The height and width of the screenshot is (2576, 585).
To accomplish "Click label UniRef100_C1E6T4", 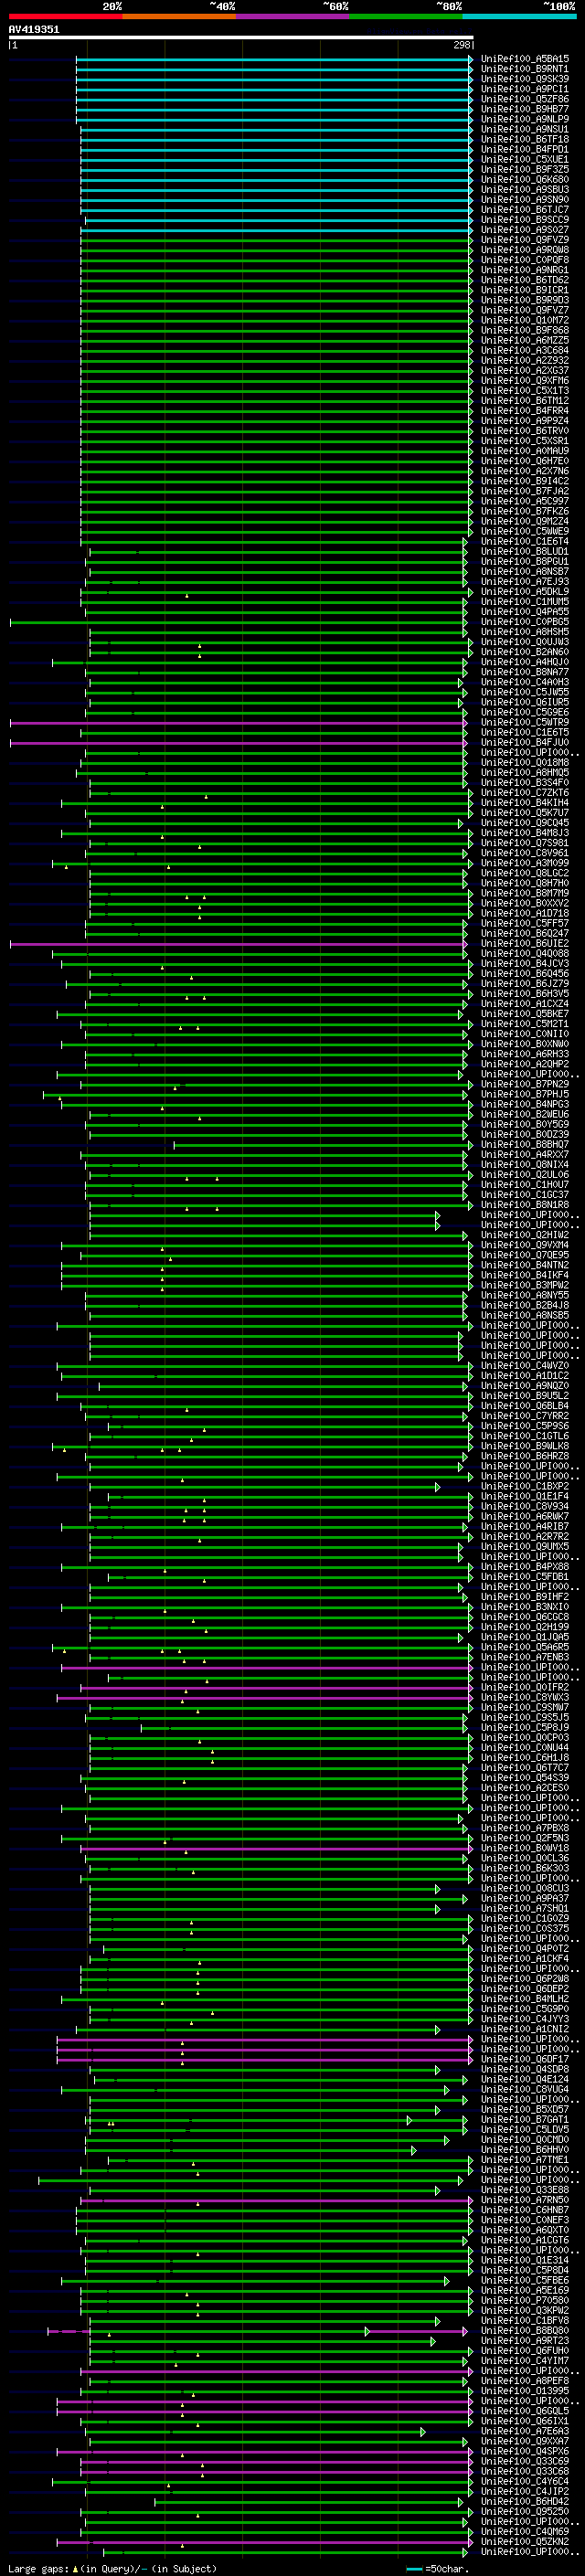I will pyautogui.click(x=525, y=541).
